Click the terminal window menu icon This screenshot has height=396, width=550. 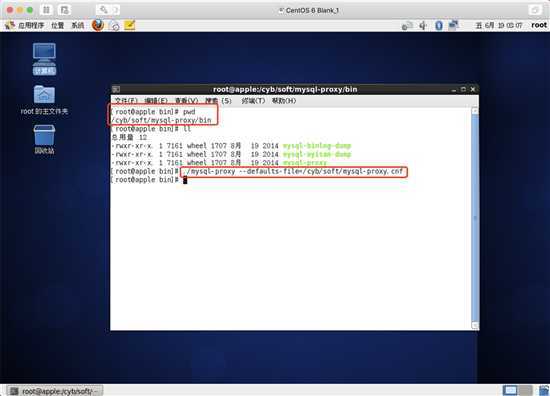click(x=116, y=89)
